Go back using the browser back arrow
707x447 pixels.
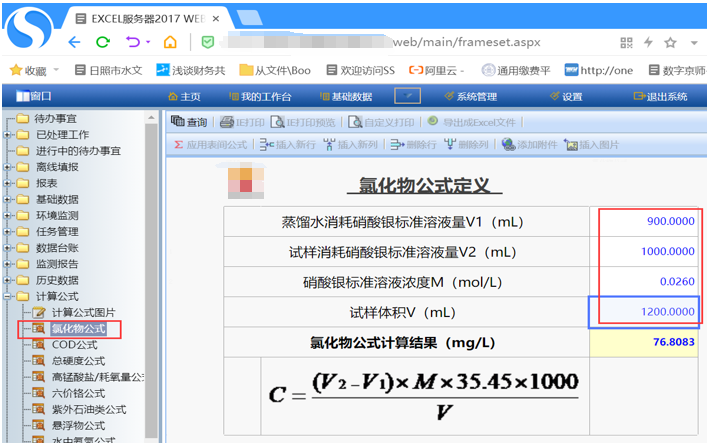74,42
